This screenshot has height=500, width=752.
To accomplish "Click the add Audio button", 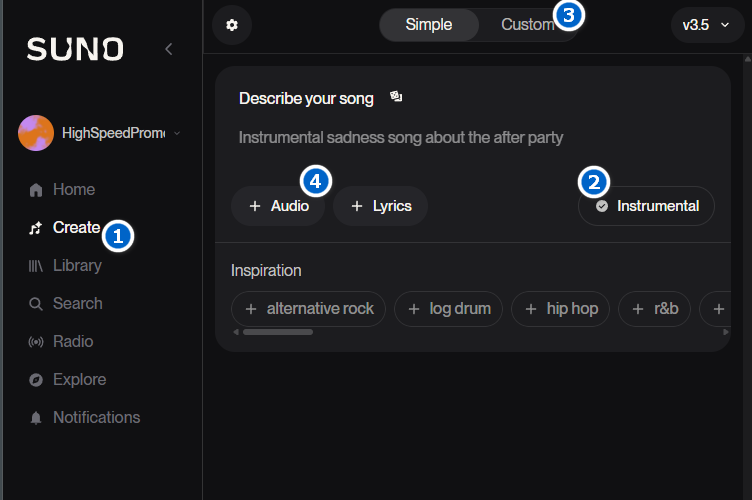I will (x=278, y=206).
